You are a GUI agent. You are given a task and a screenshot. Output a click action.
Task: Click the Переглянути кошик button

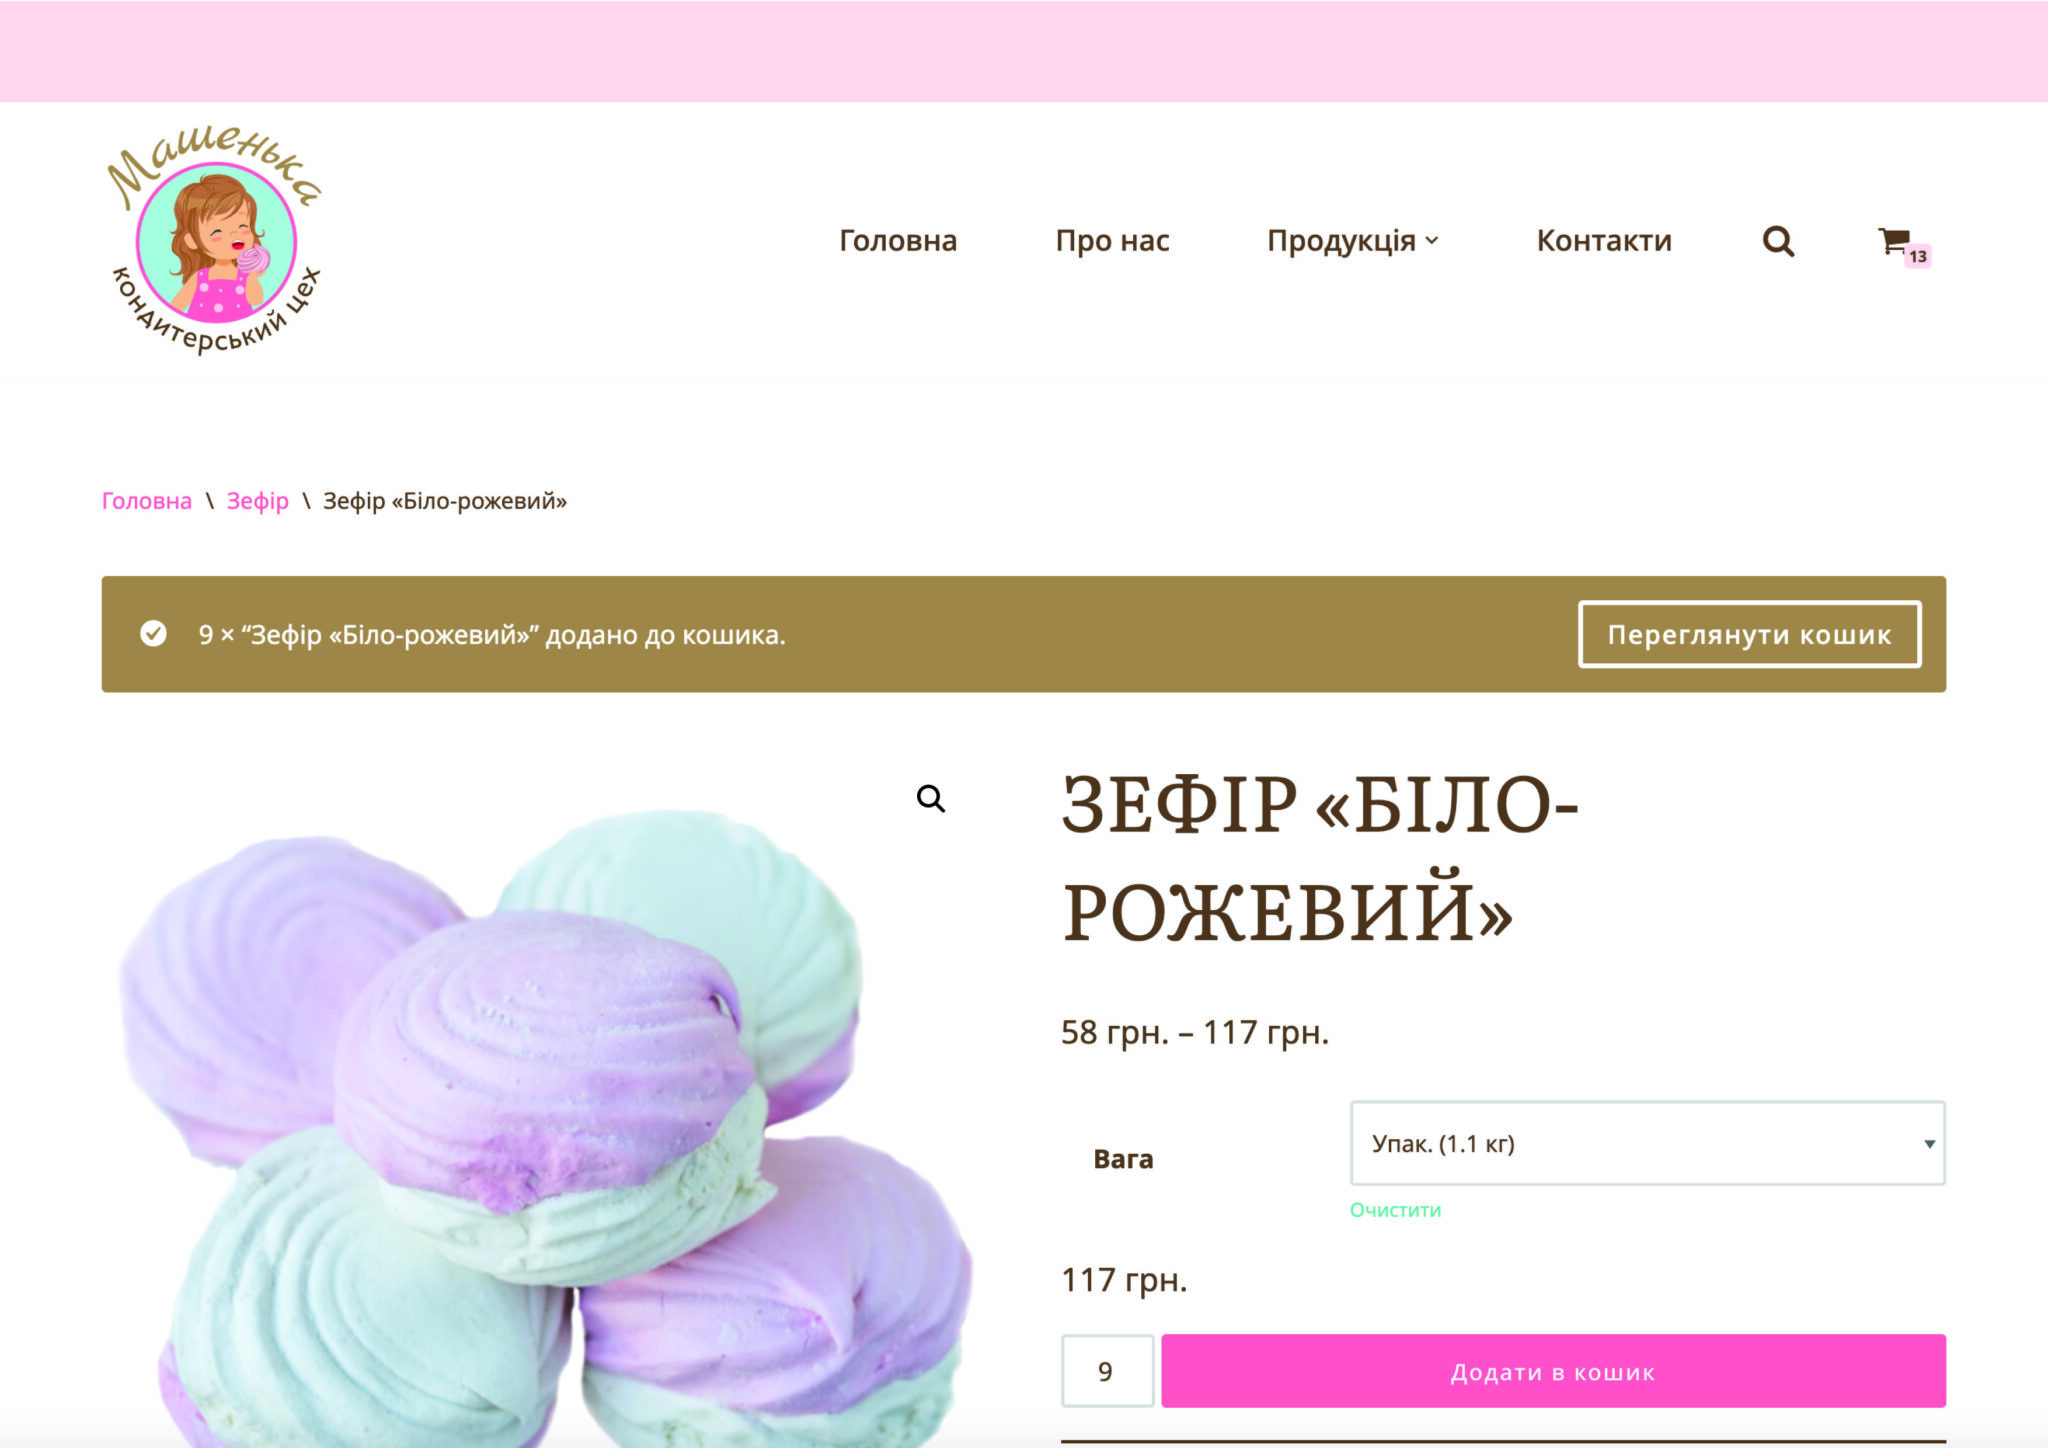point(1749,634)
